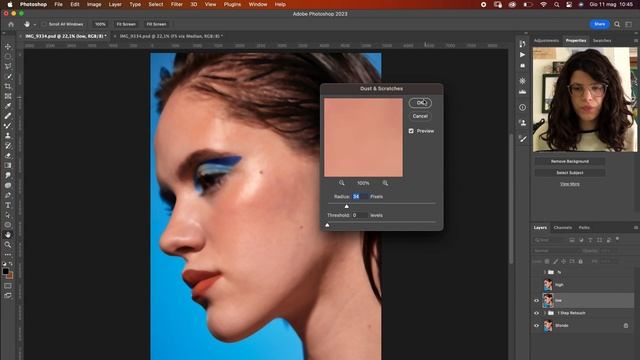Select the Polygonal Lasso tool
Image resolution: width=640 pixels, height=360 pixels.
pos(8,66)
